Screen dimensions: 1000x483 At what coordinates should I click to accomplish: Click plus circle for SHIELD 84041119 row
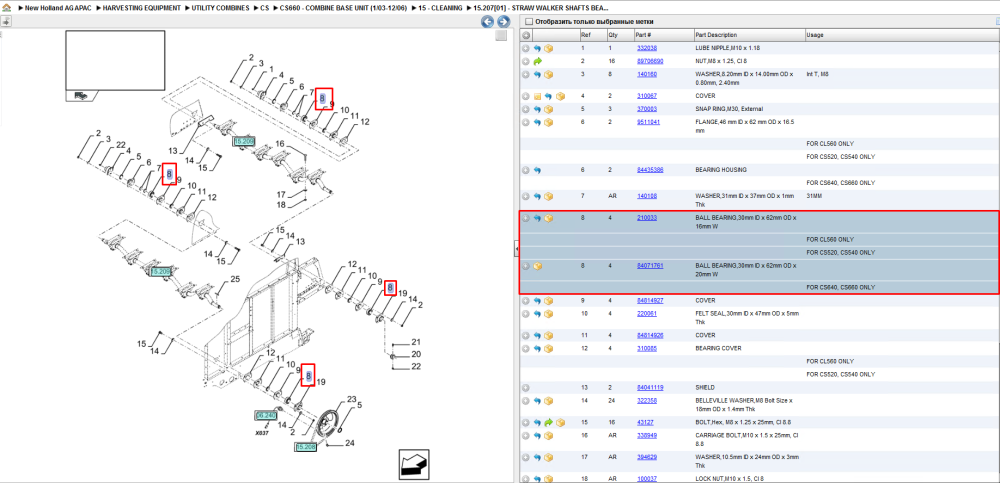point(526,388)
